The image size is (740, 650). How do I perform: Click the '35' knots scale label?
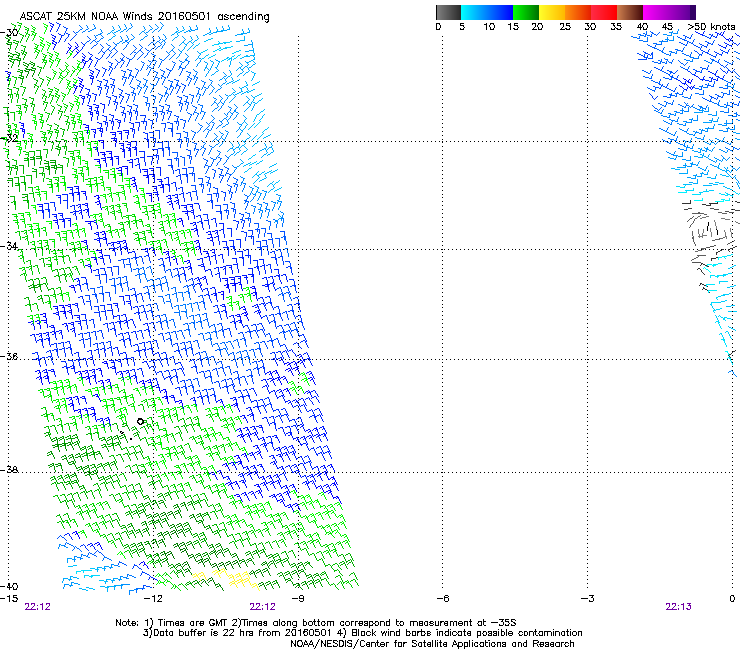coord(616,27)
